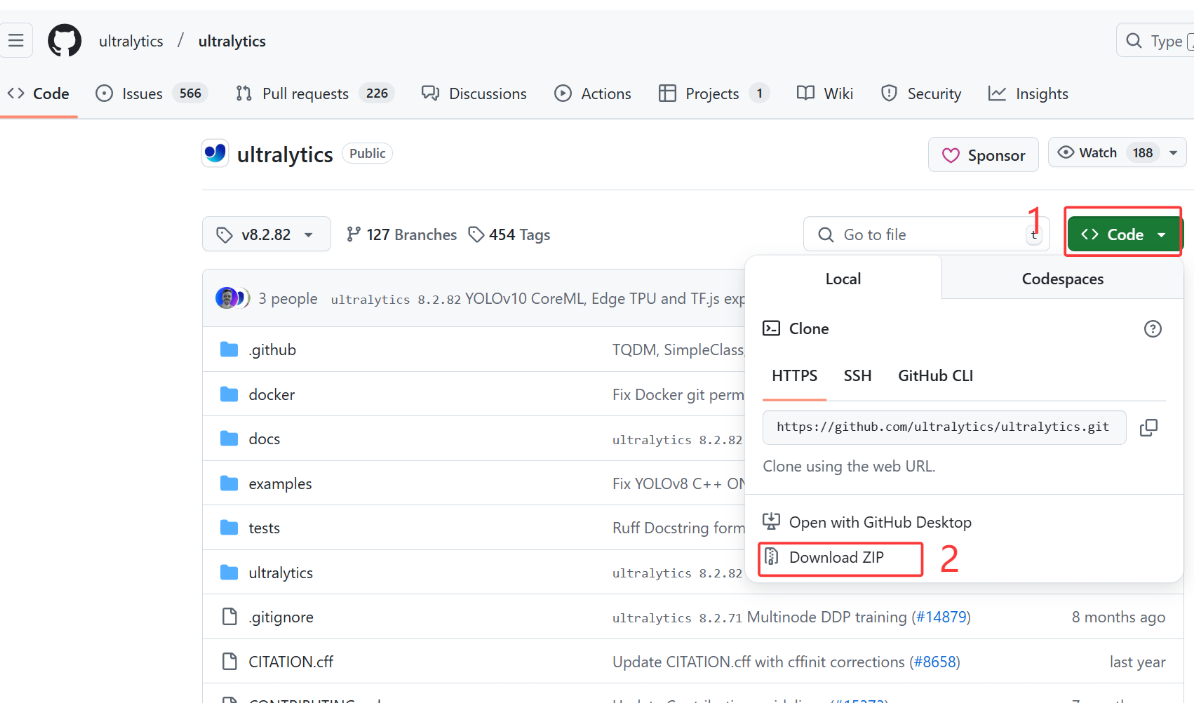
Task: Click the Sponsor button
Action: pyautogui.click(x=983, y=155)
